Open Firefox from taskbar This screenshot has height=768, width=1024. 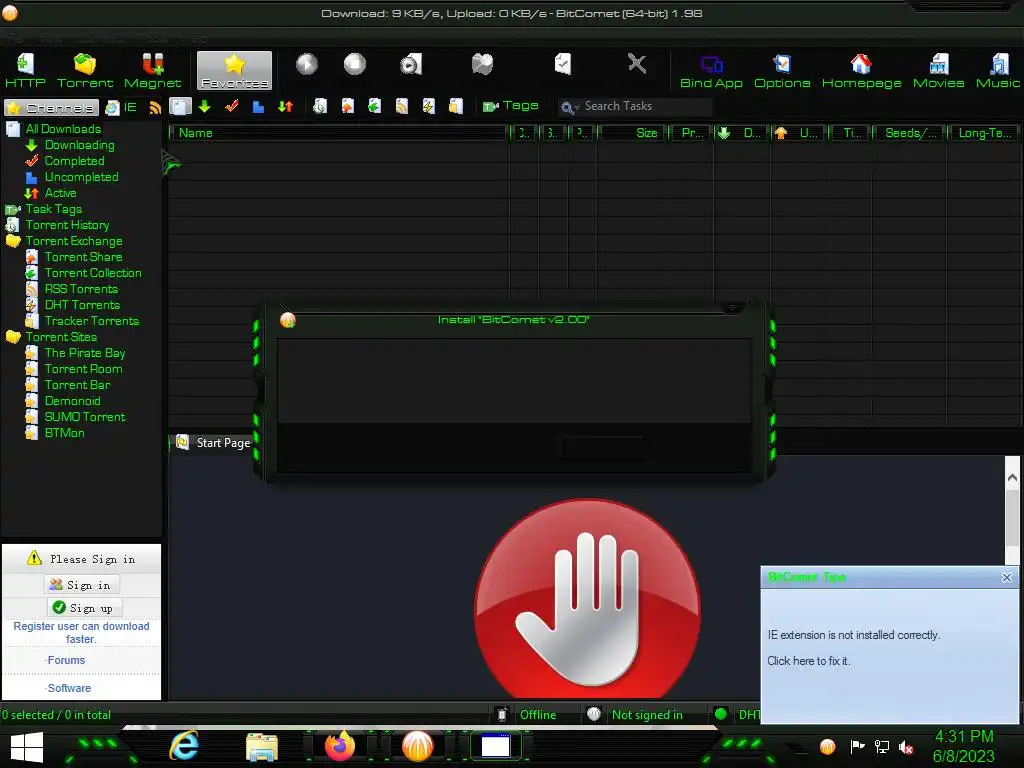tap(340, 746)
